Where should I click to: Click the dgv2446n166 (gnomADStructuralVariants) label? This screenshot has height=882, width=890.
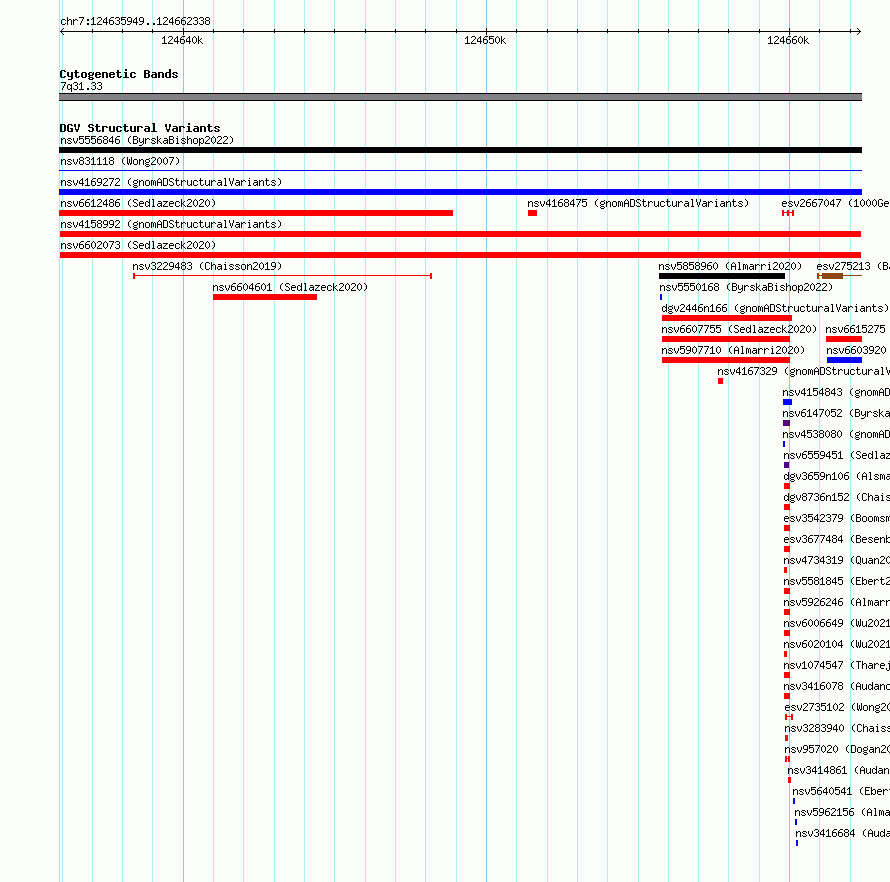point(775,308)
